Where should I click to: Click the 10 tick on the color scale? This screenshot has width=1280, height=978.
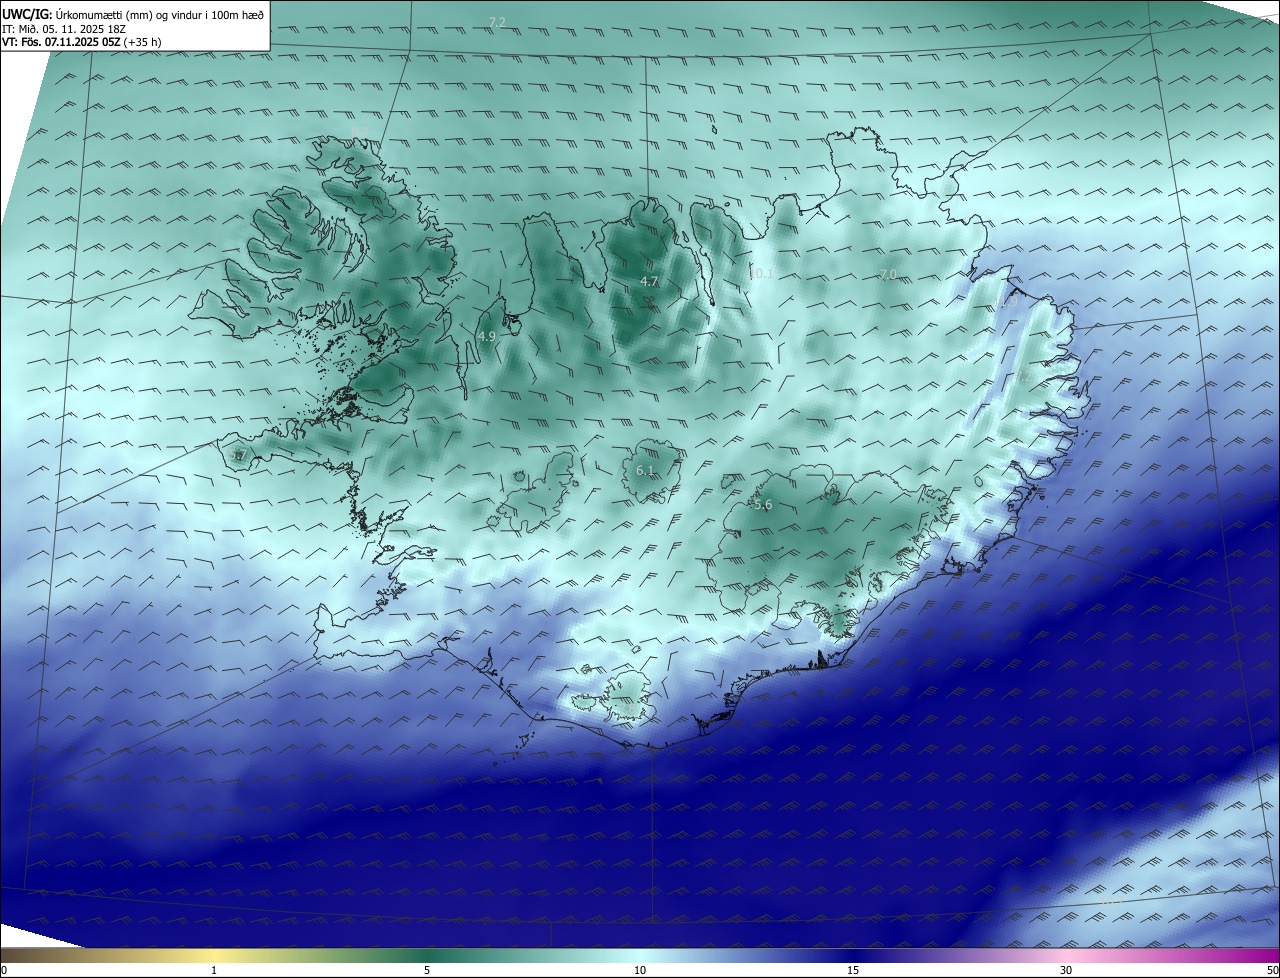(x=640, y=970)
